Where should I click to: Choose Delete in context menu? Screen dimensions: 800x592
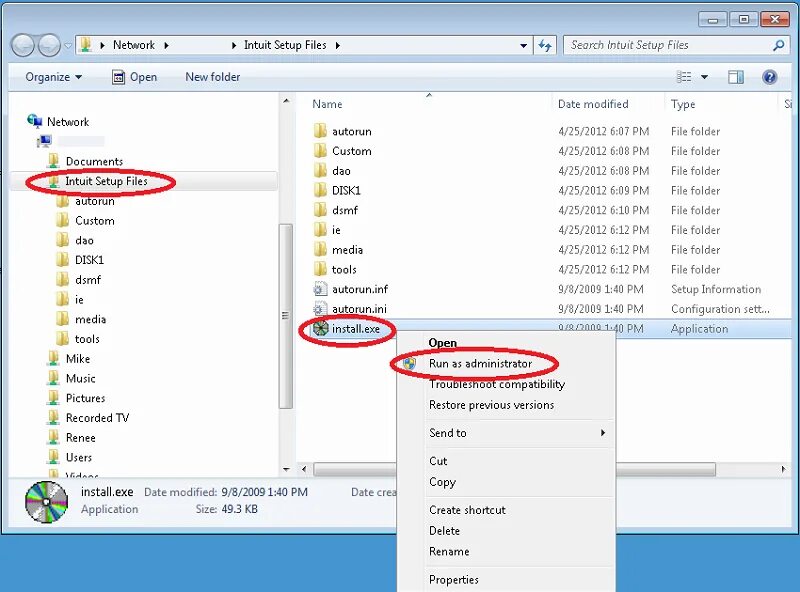pos(444,531)
